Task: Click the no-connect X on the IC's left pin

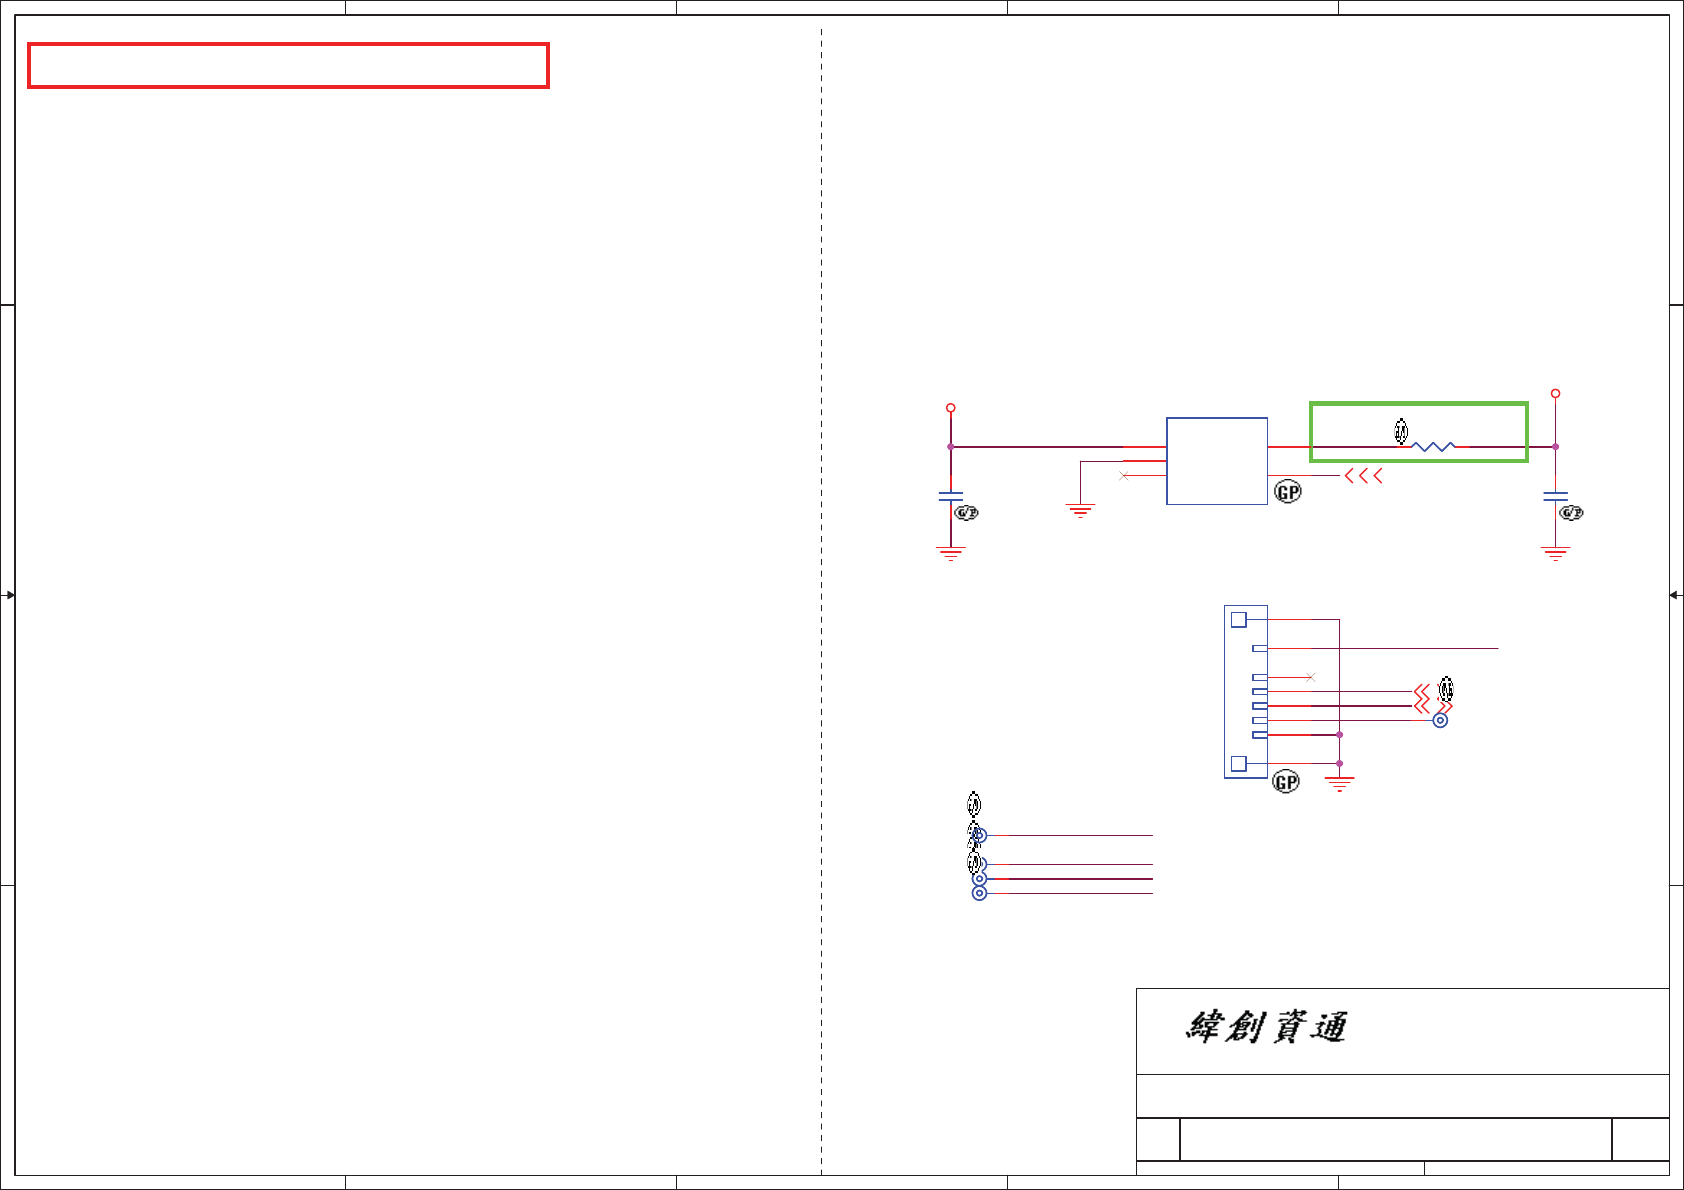Action: [1124, 476]
